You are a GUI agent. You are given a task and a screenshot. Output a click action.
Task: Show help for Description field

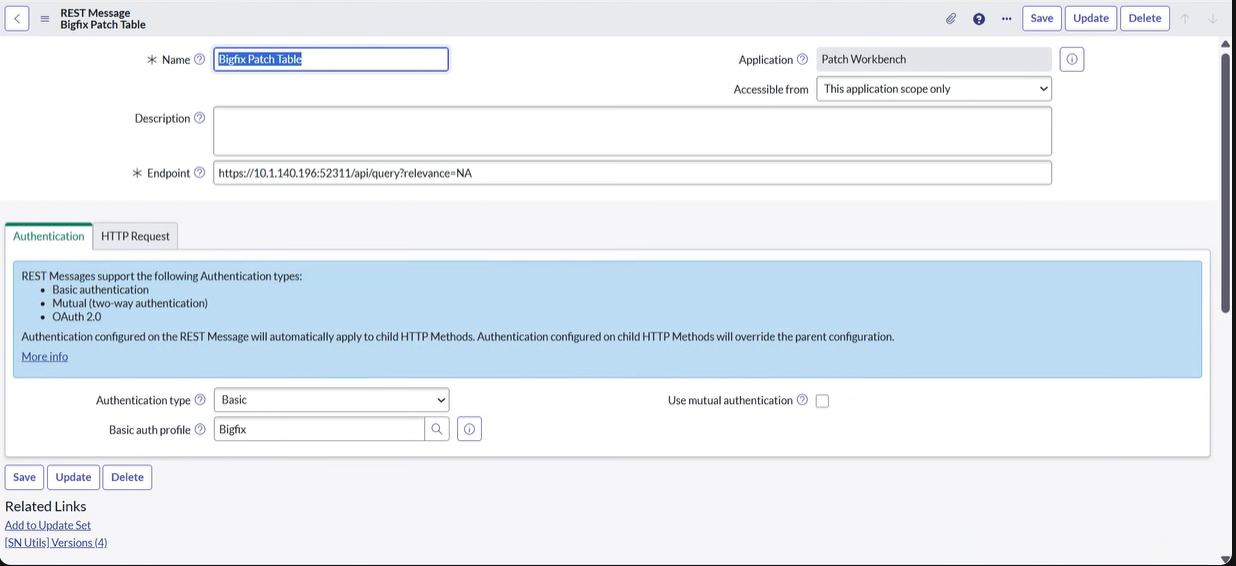(x=199, y=118)
